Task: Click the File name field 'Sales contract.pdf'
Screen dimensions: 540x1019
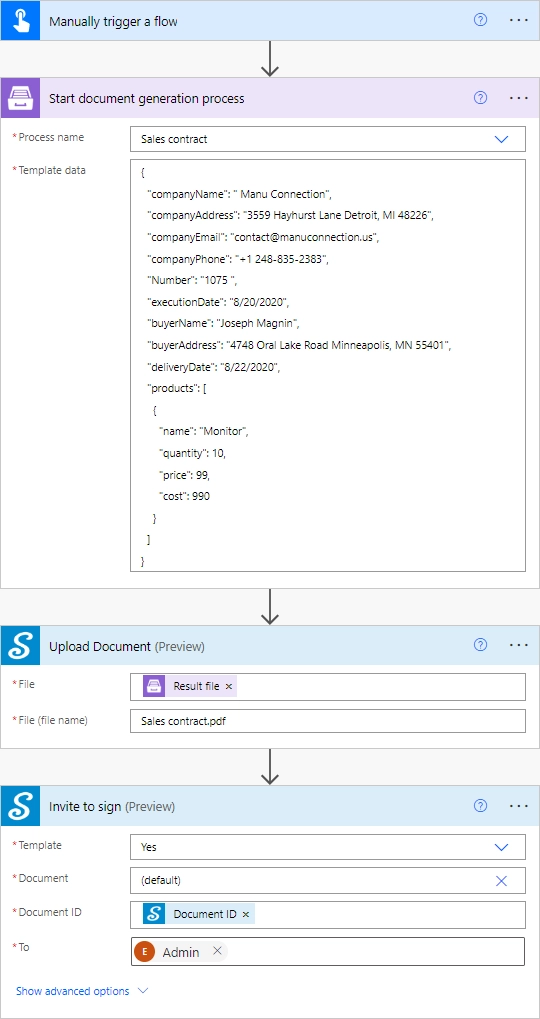Action: (x=328, y=721)
